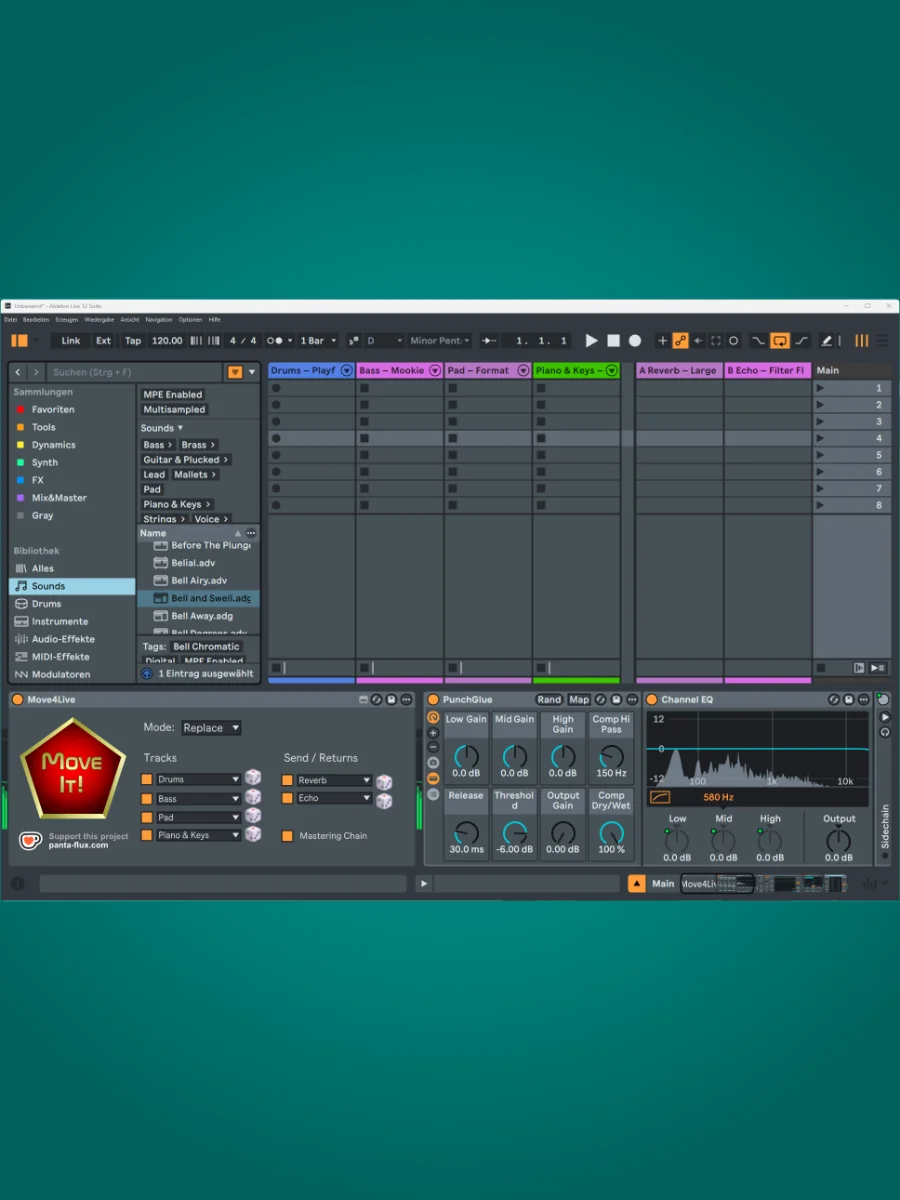Click dice icon next to Pad track

[x=253, y=815]
